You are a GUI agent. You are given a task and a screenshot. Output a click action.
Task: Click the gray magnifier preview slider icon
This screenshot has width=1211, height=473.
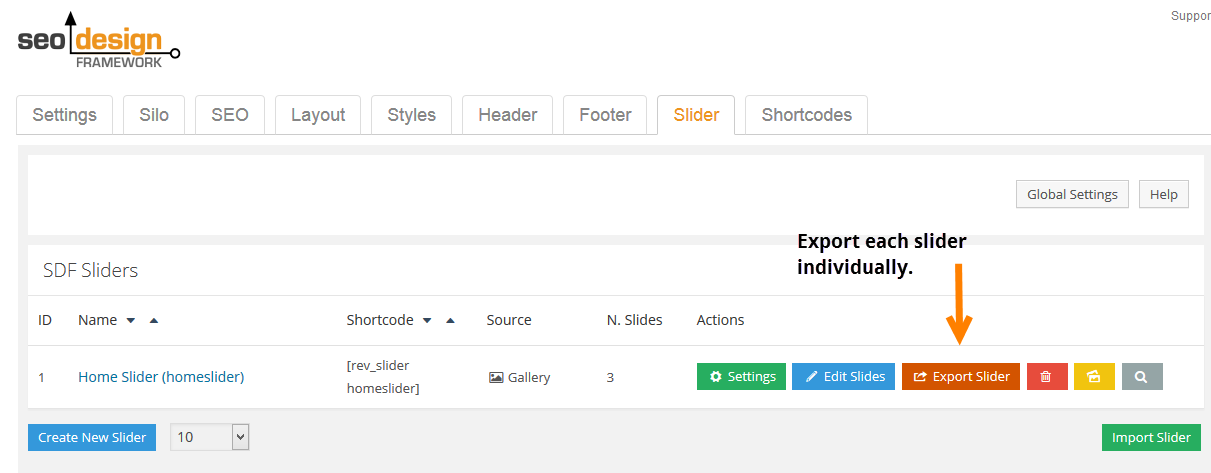[x=1142, y=377]
